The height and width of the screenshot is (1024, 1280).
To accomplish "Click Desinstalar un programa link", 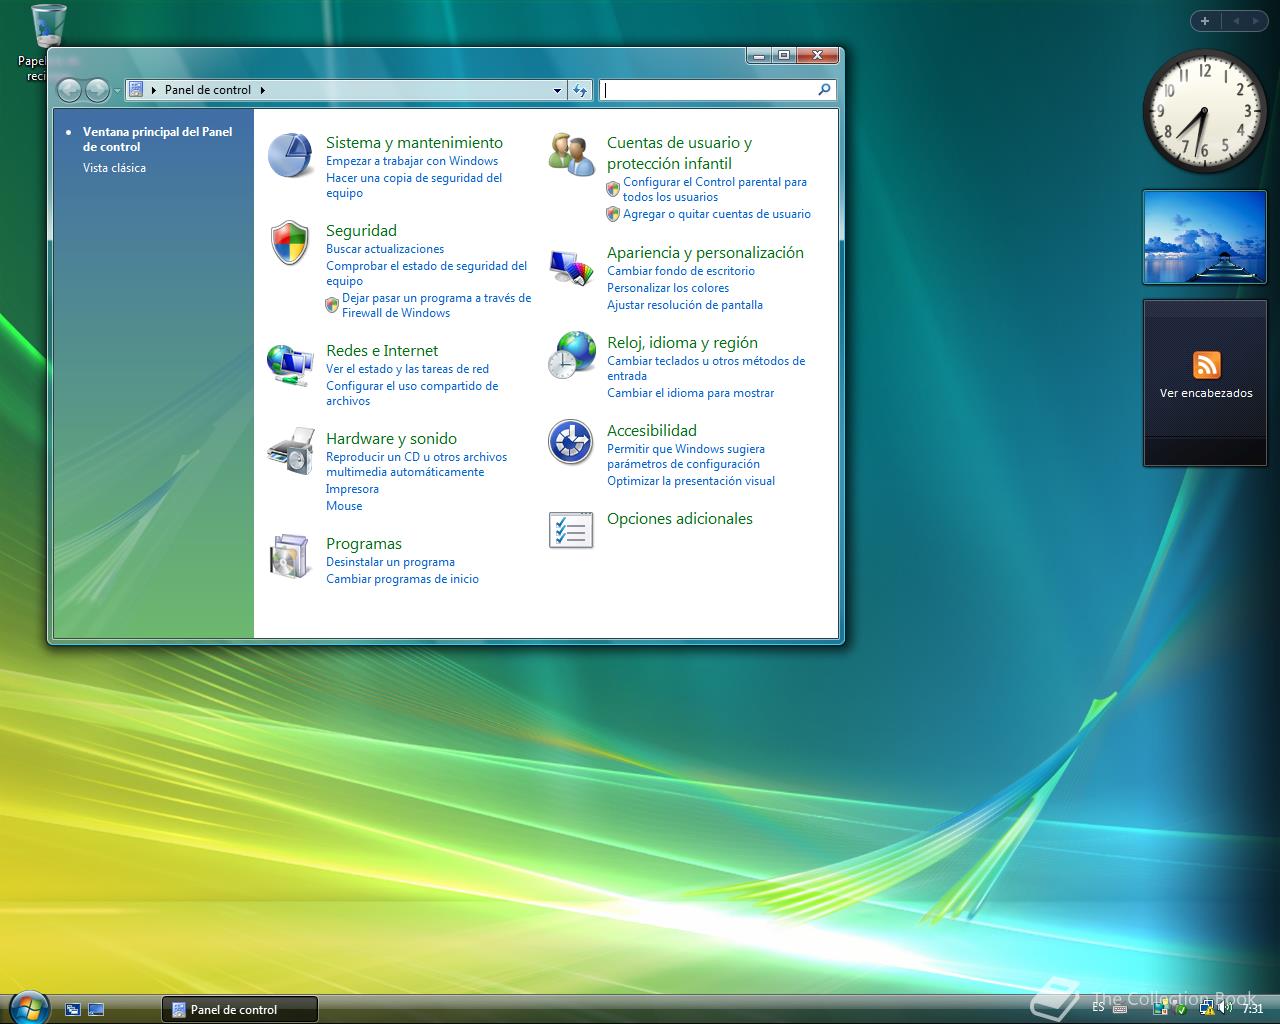I will (390, 562).
